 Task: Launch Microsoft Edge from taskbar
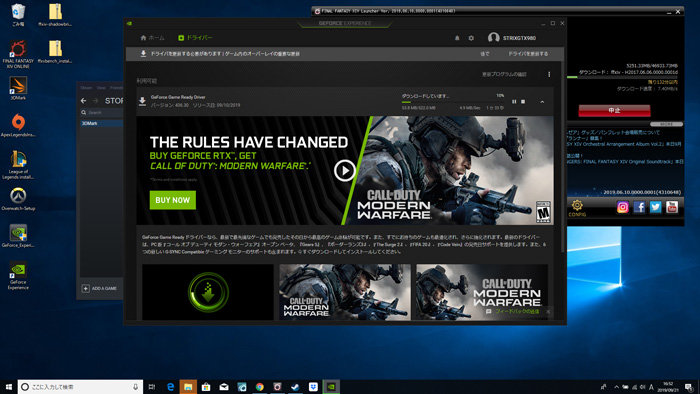(170, 387)
